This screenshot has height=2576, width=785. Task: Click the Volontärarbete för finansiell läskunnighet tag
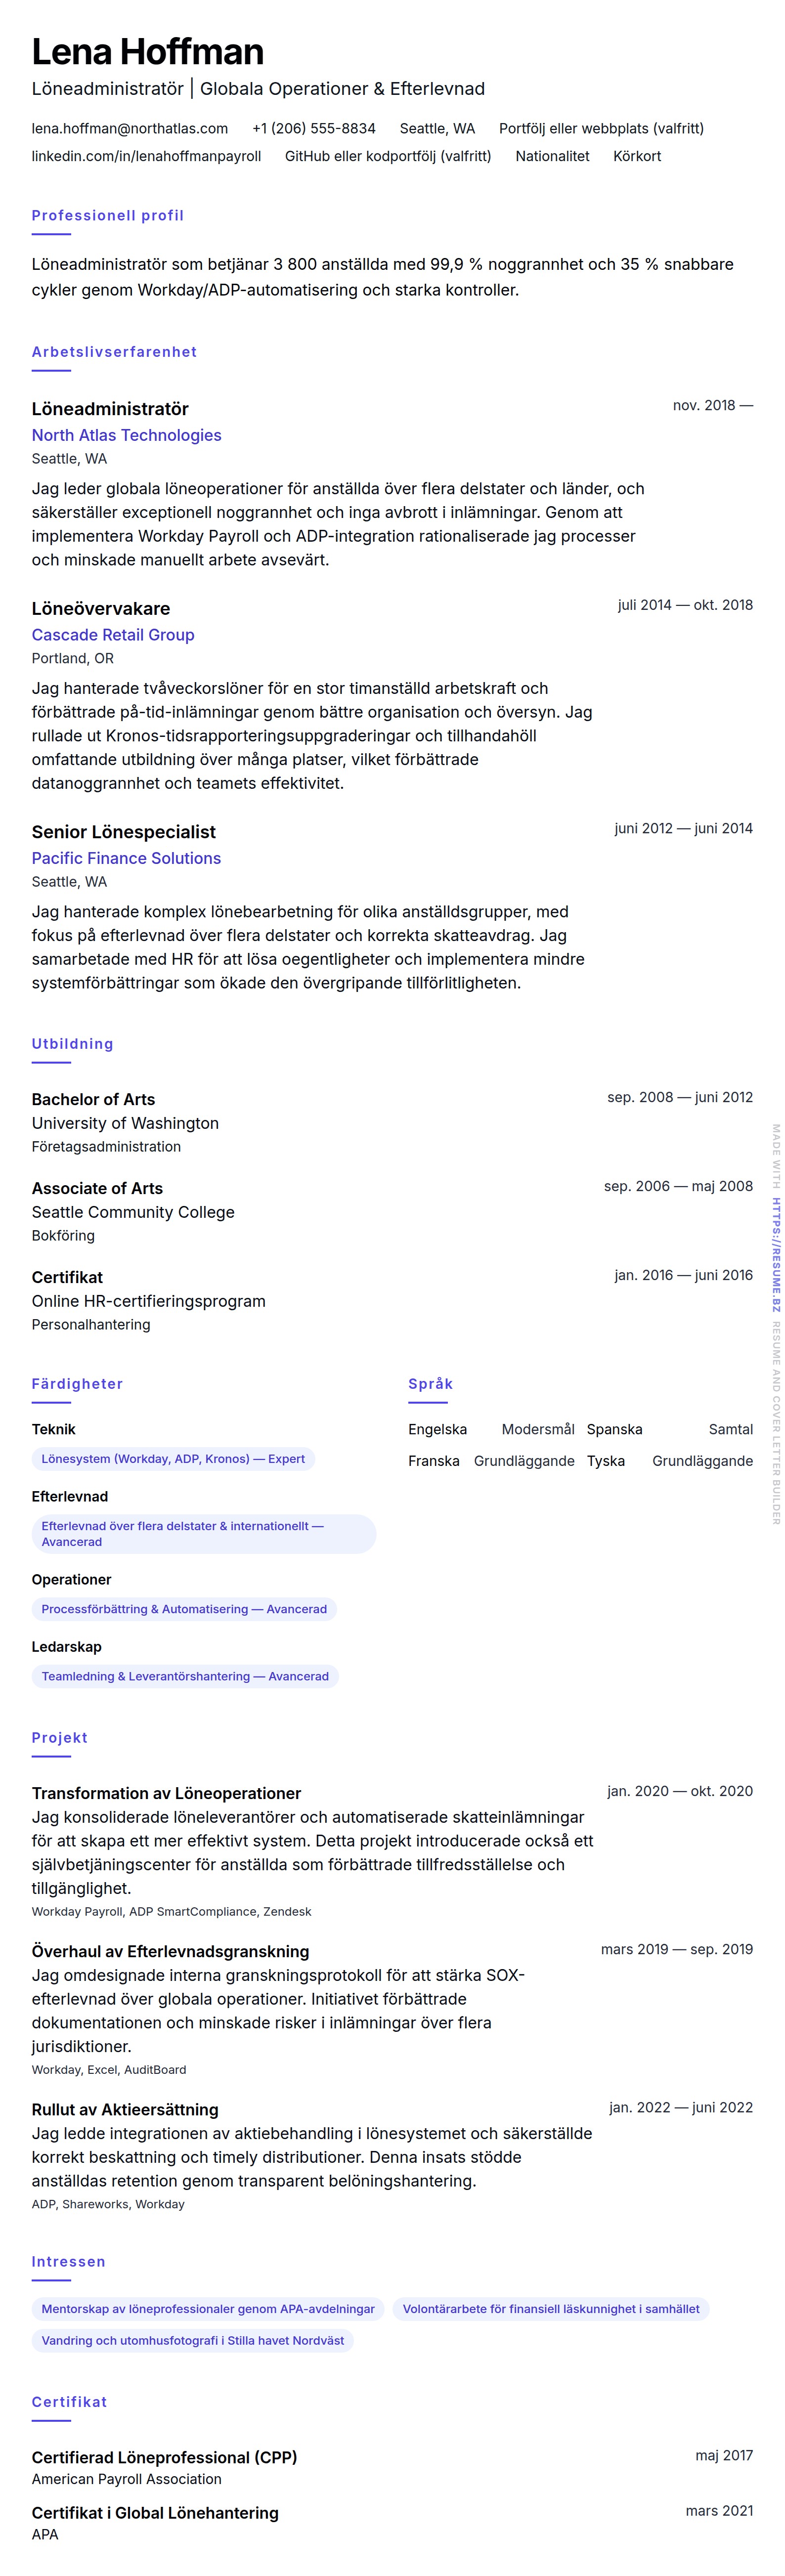[550, 2309]
